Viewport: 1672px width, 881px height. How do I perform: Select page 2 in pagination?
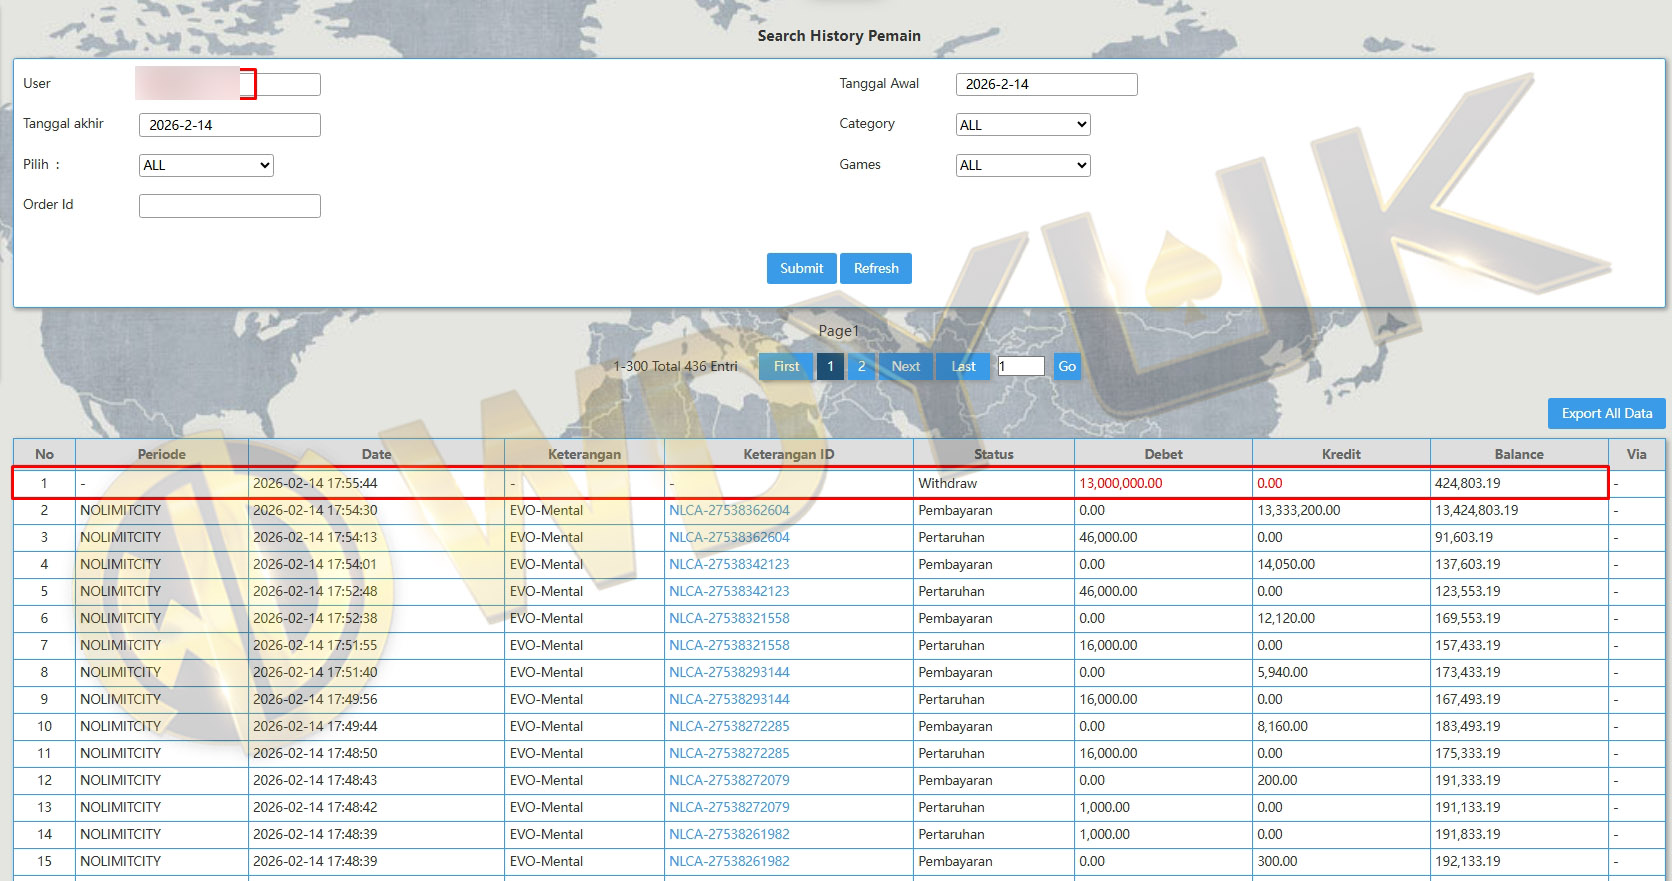coord(861,366)
